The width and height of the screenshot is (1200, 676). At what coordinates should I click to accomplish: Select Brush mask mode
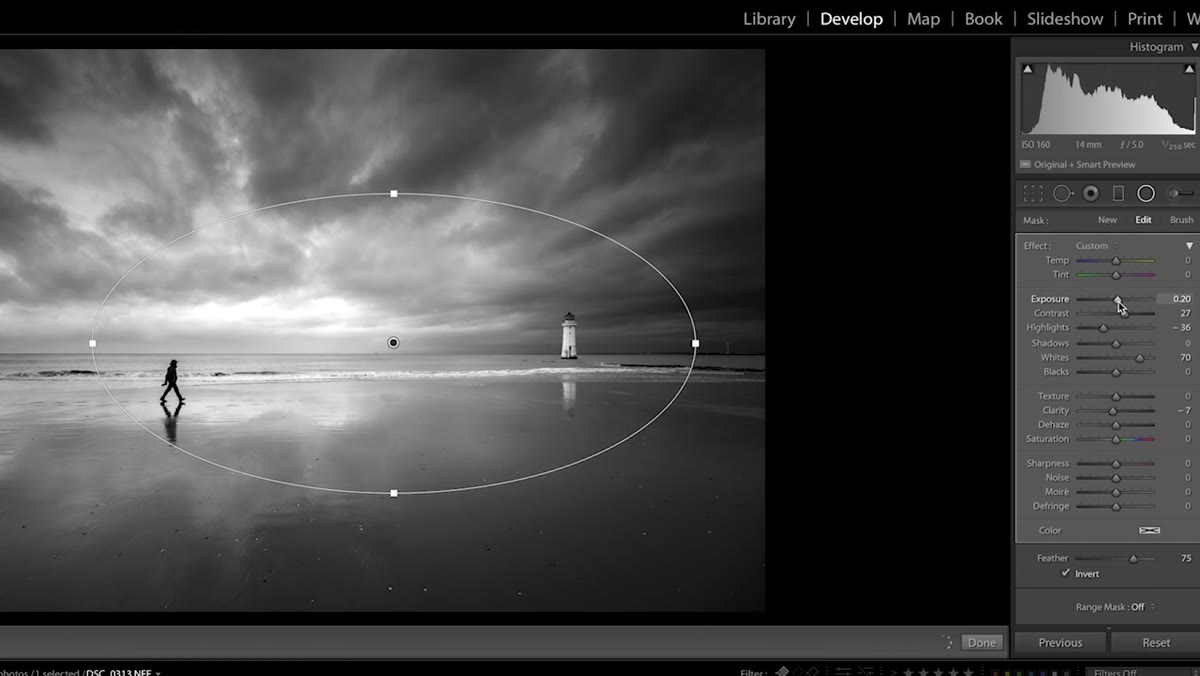1182,220
